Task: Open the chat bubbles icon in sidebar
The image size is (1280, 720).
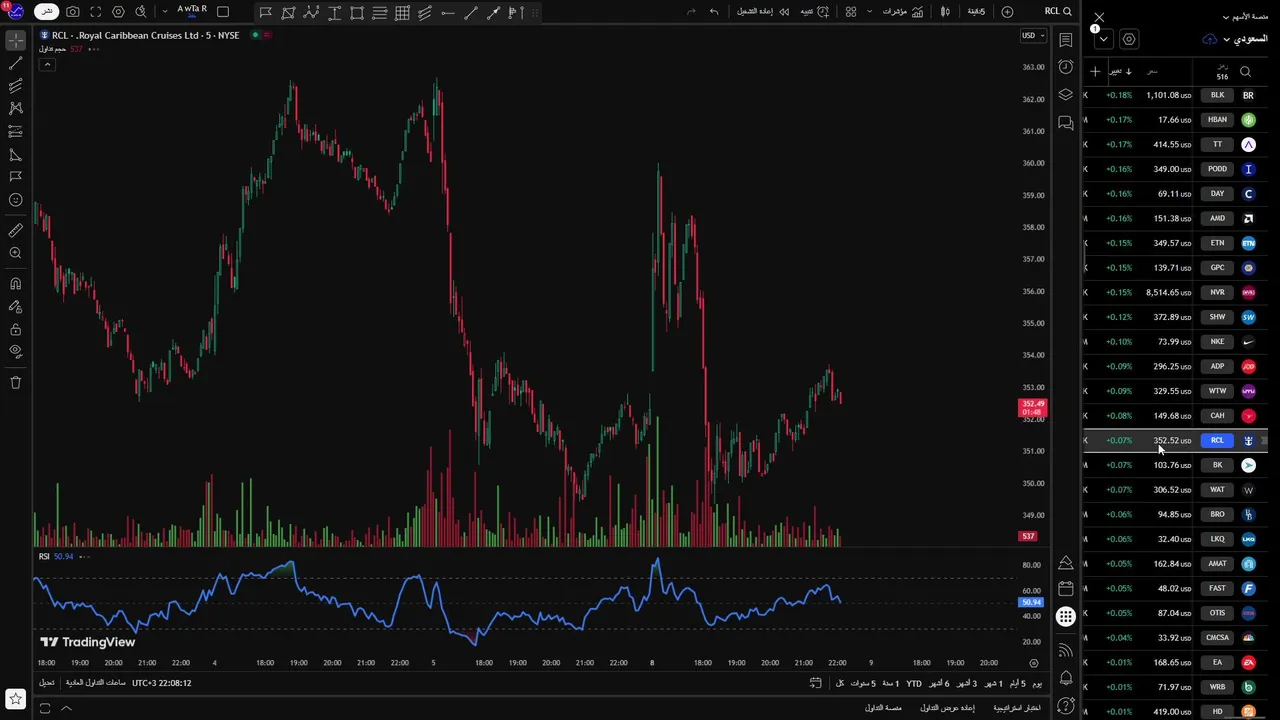Action: 1066,123
